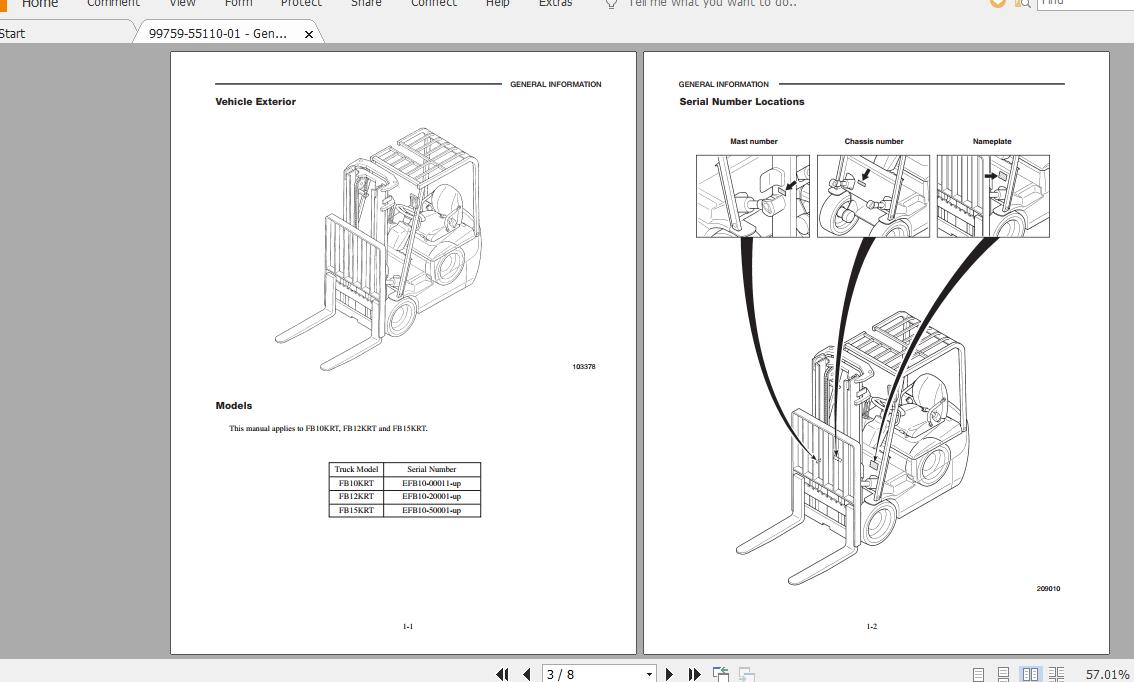
Task: Open the Find search tool
Action: pos(1022,4)
